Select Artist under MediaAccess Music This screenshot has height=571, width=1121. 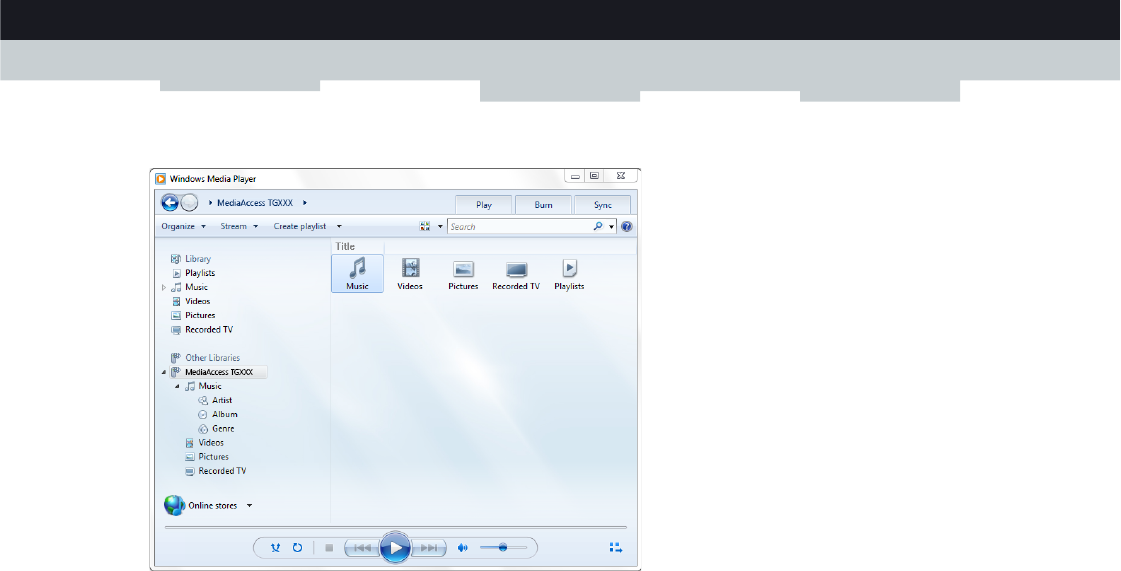coord(222,400)
